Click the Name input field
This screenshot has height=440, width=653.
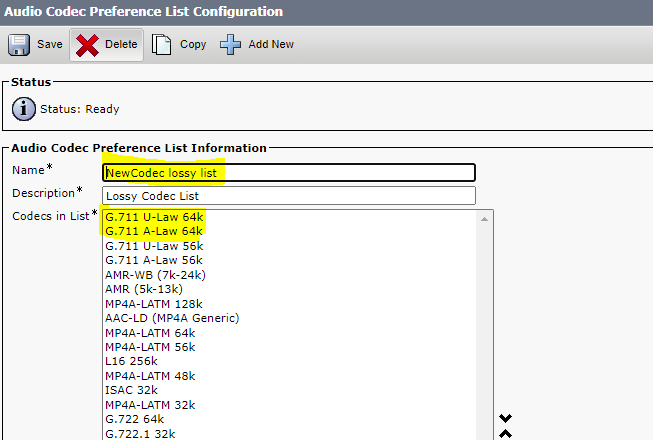click(289, 172)
